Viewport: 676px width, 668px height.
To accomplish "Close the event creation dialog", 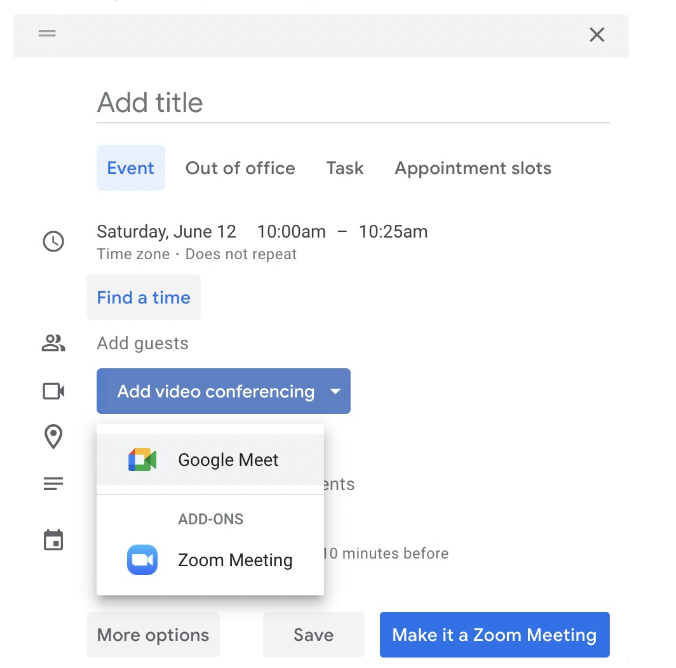I will 597,34.
